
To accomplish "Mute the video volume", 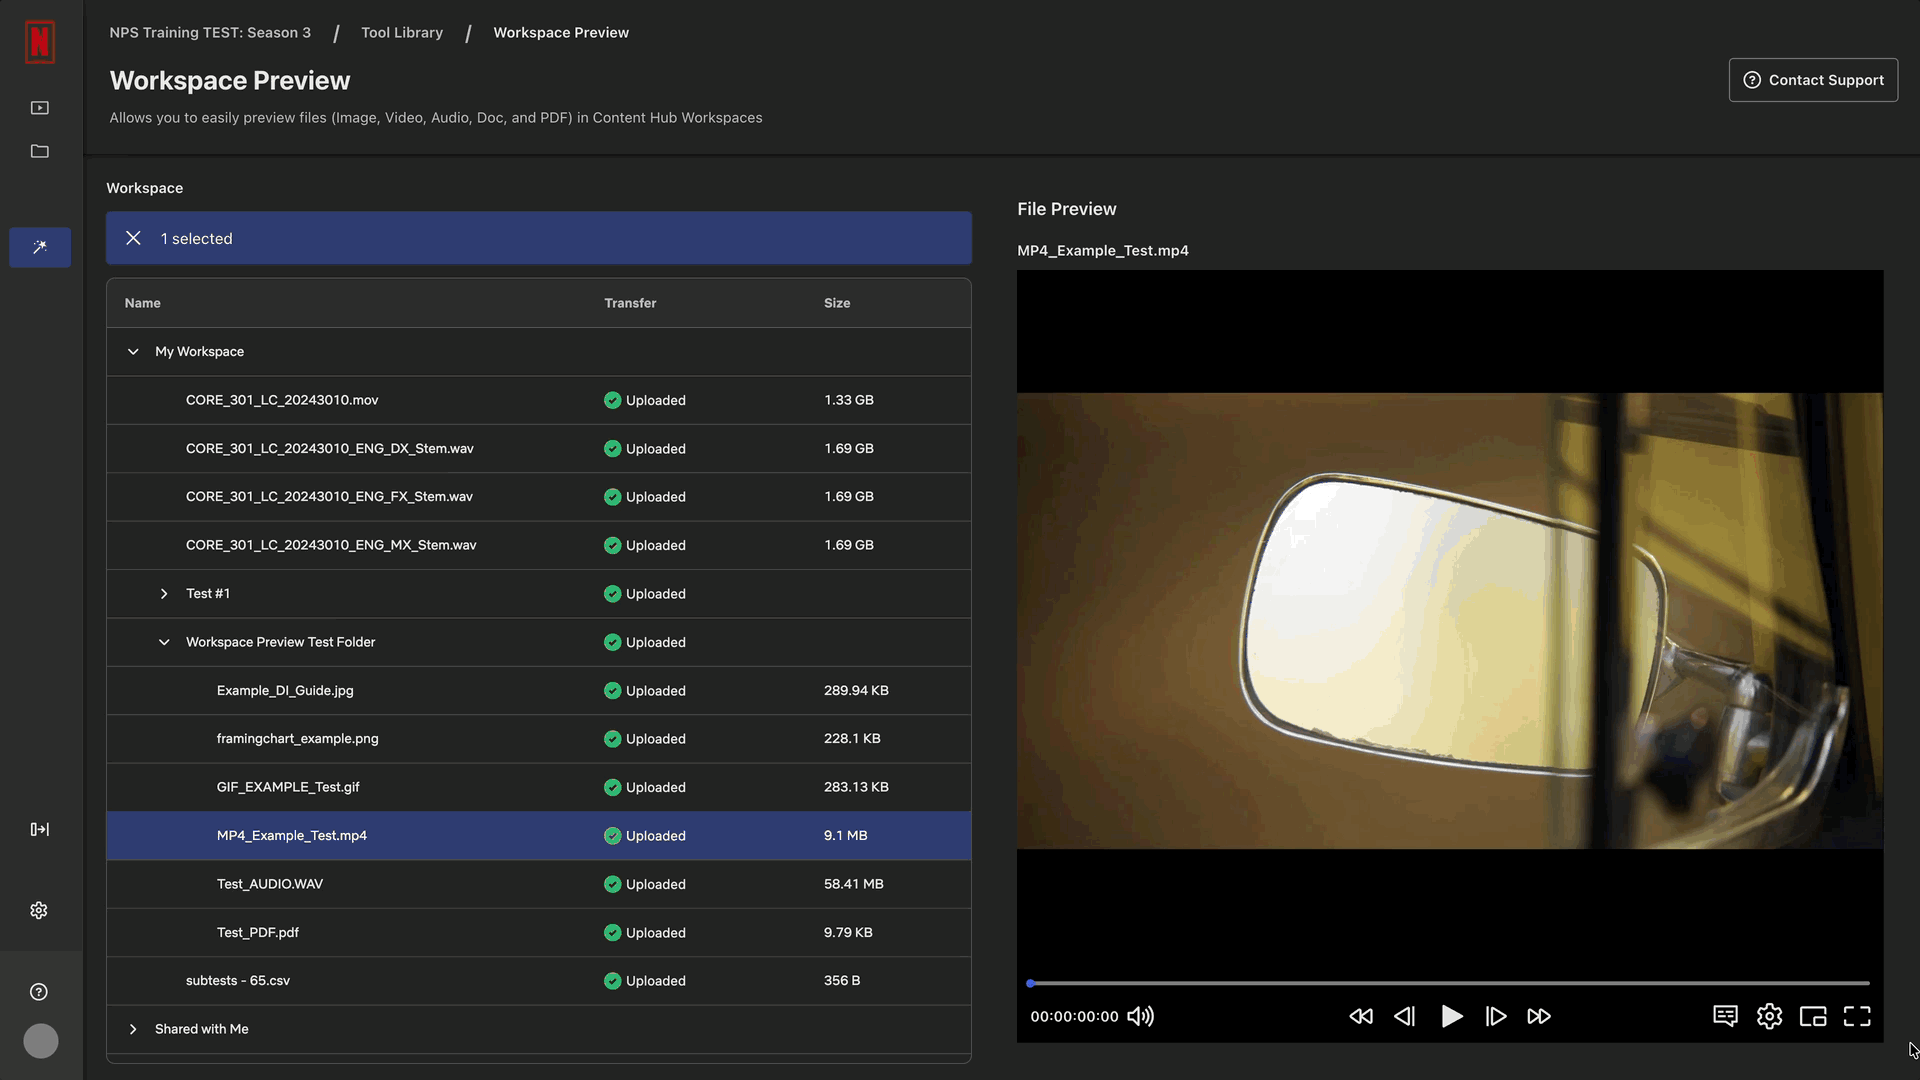I will tap(1141, 1016).
